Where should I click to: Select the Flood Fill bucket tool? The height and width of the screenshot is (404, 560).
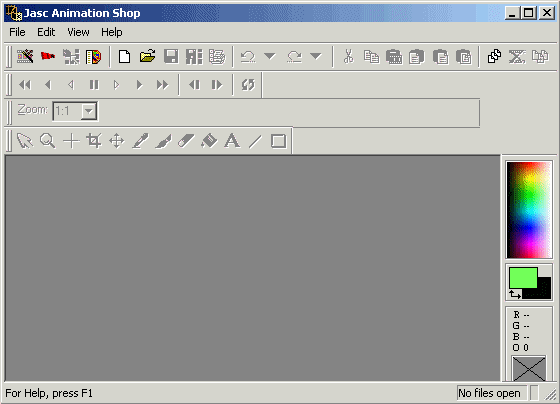[209, 141]
